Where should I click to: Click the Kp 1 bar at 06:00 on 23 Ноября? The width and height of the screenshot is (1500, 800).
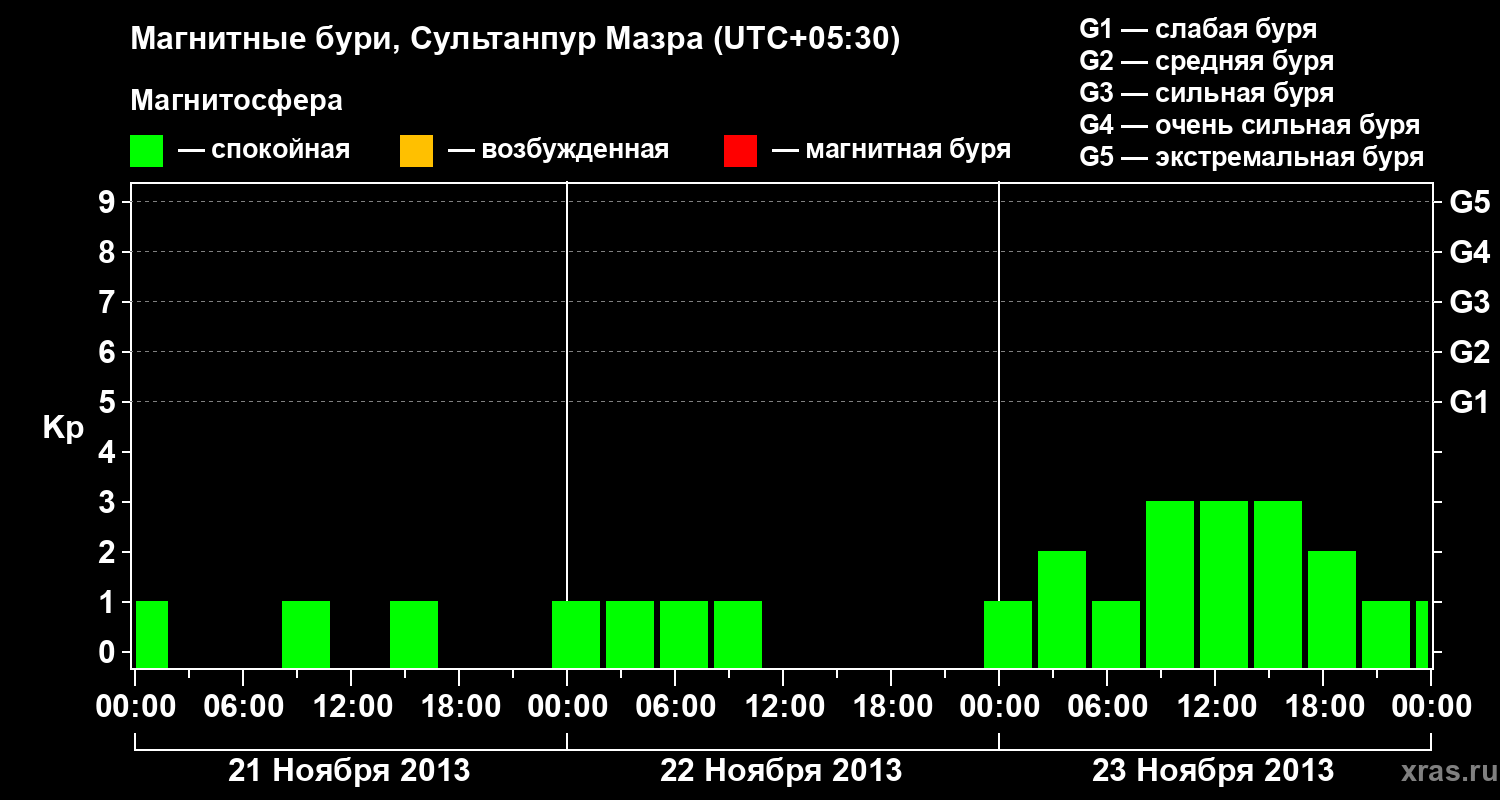click(x=1116, y=634)
